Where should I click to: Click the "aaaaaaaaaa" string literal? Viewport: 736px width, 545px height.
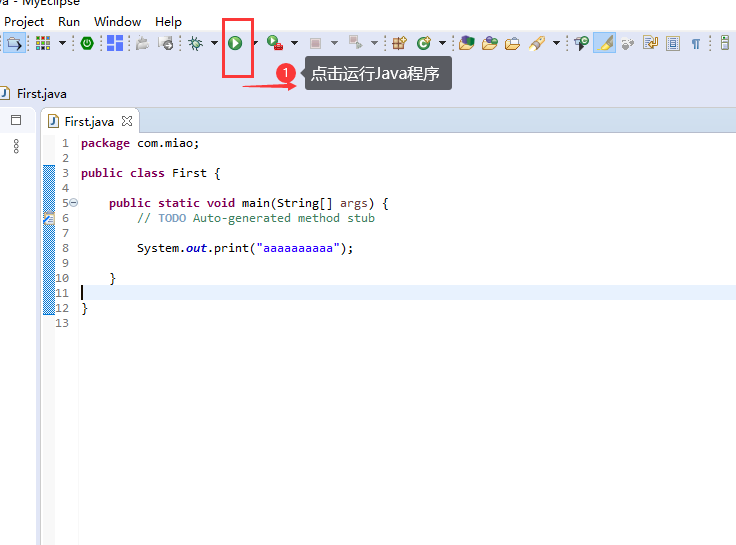click(298, 248)
